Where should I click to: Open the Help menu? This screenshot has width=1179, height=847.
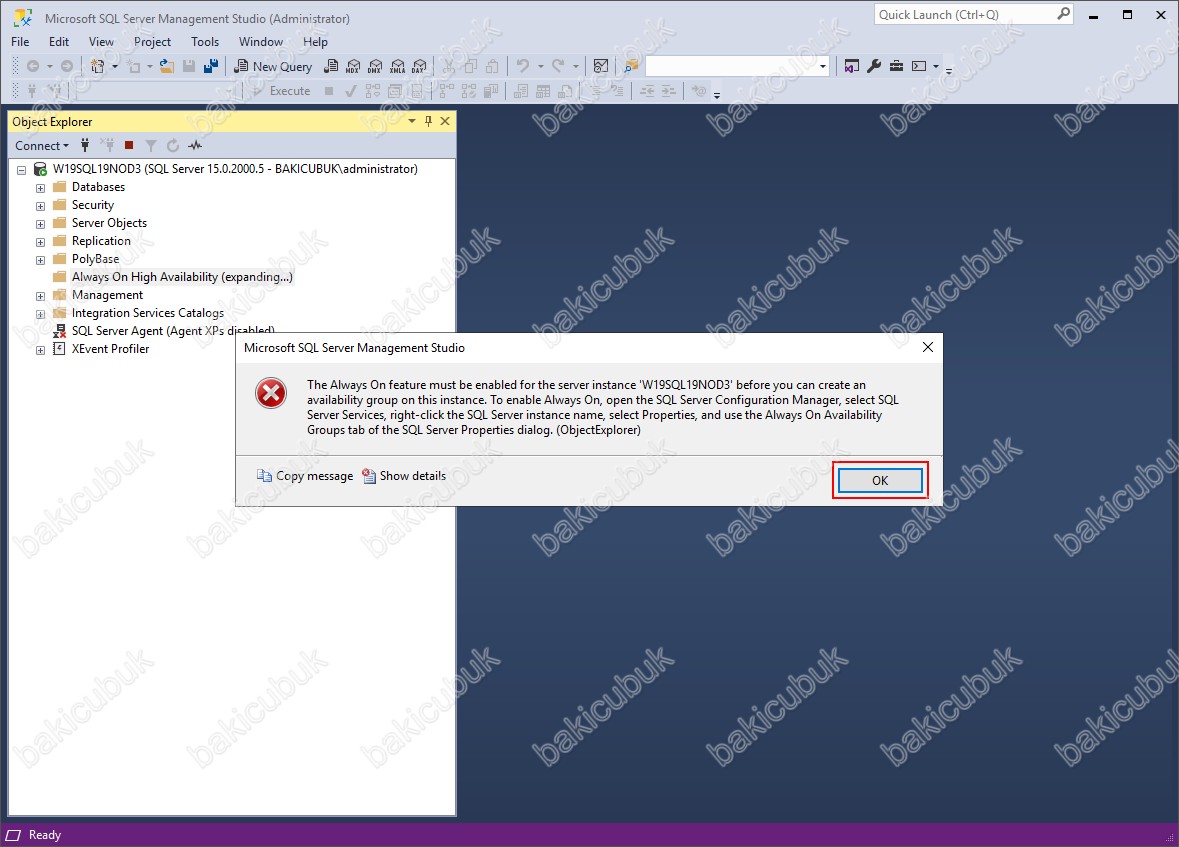315,41
